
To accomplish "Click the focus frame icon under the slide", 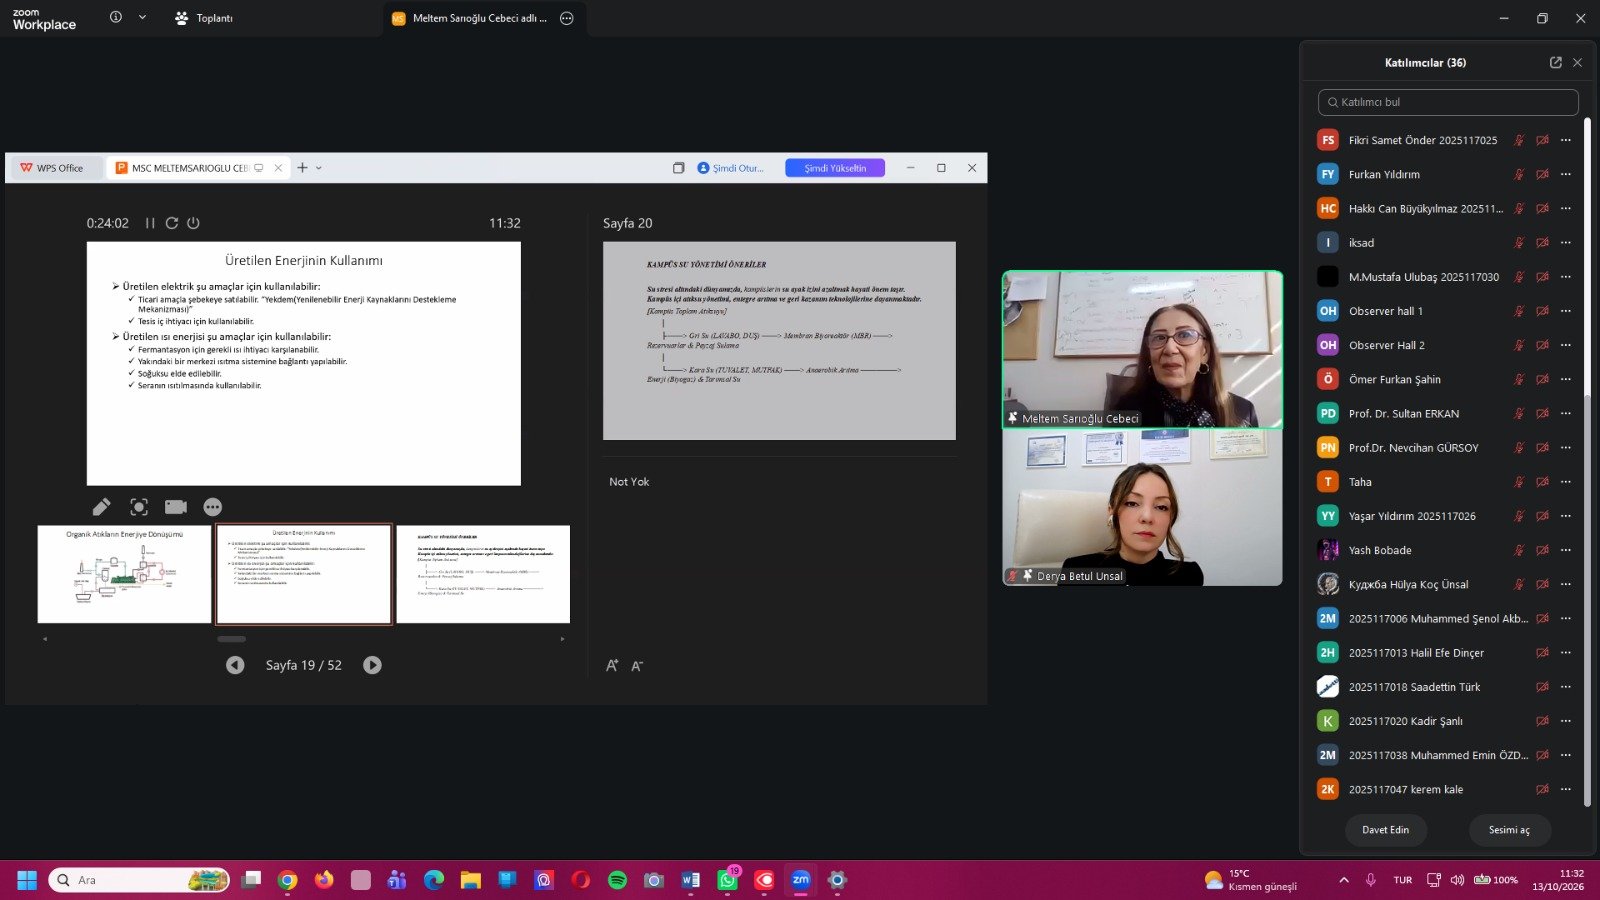I will [x=139, y=507].
